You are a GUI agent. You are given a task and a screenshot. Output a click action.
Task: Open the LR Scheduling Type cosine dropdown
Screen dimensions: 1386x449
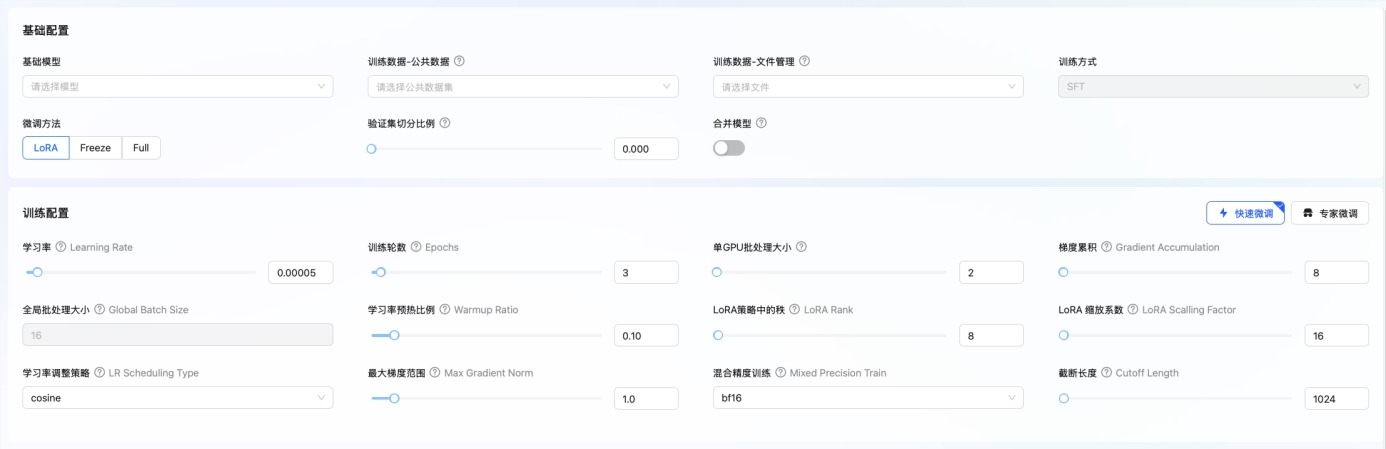[177, 398]
